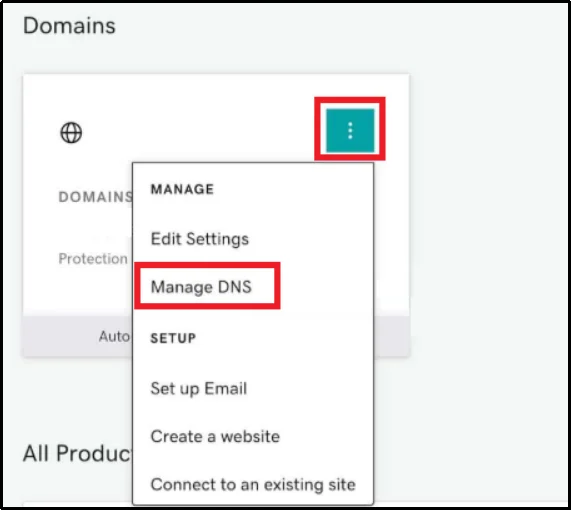This screenshot has height=511, width=572.
Task: Click the globe domain icon
Action: [x=71, y=132]
